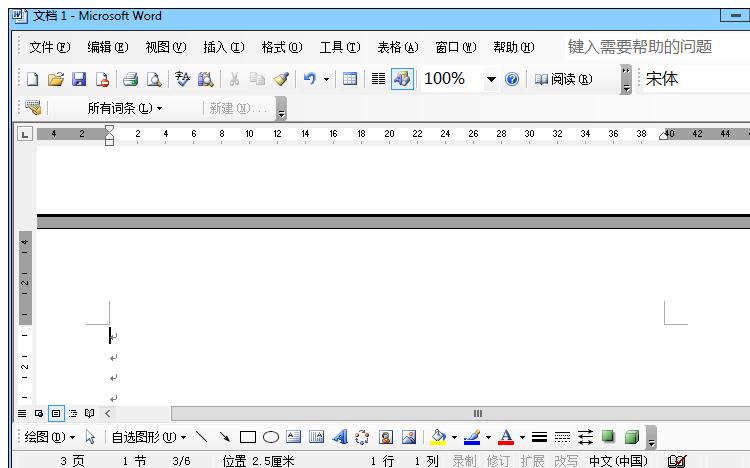Select the Line drawing tool
The image size is (750, 468).
point(201,437)
